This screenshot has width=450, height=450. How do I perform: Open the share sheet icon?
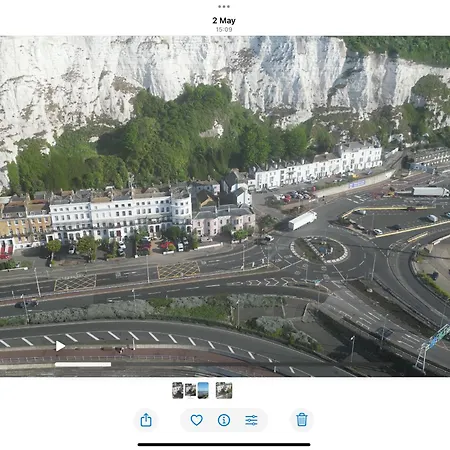coord(146,420)
